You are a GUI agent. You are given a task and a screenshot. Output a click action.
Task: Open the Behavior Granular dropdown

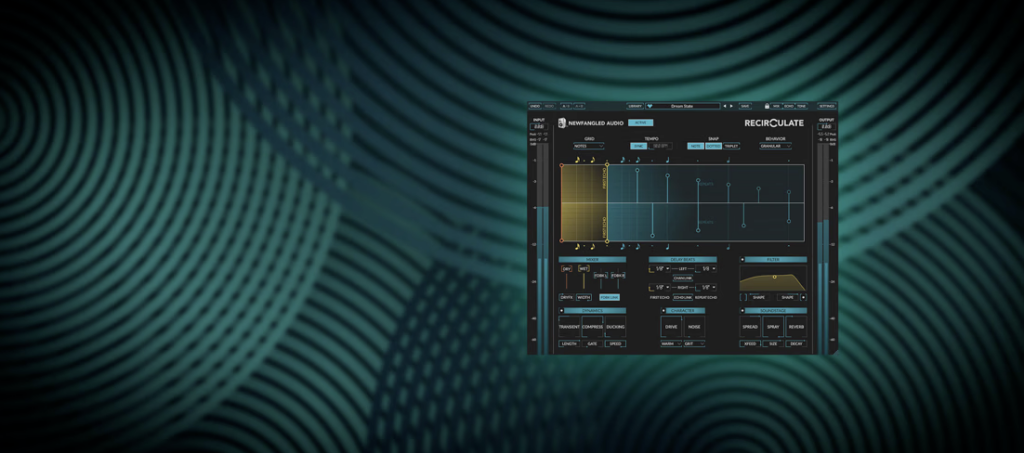pos(776,146)
